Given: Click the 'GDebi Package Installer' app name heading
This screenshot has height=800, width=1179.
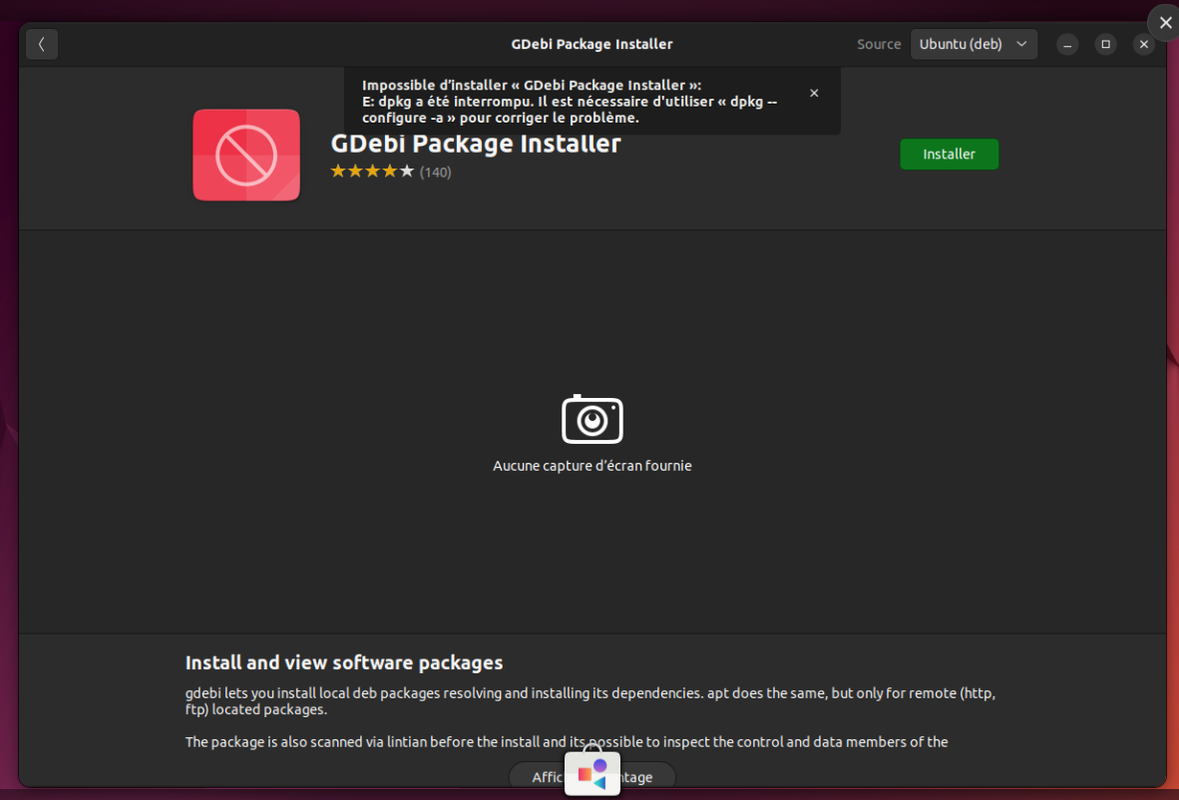Looking at the screenshot, I should pos(476,144).
